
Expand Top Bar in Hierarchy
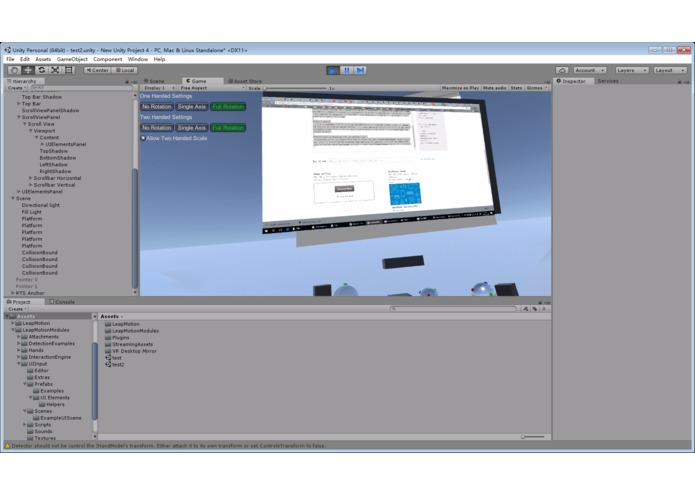(x=19, y=104)
